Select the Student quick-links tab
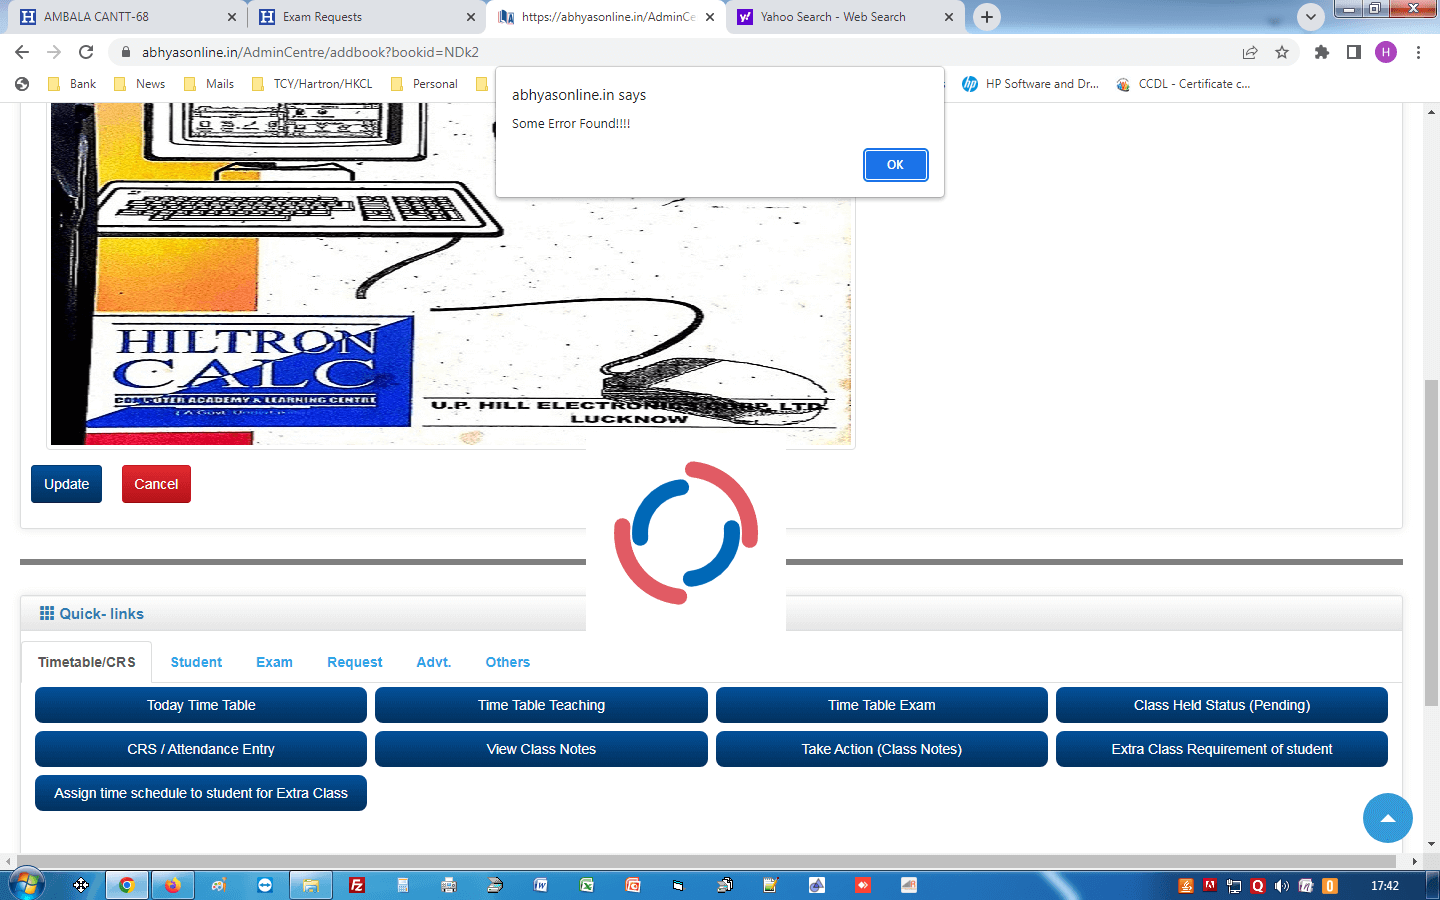Viewport: 1440px width, 900px height. pos(196,662)
